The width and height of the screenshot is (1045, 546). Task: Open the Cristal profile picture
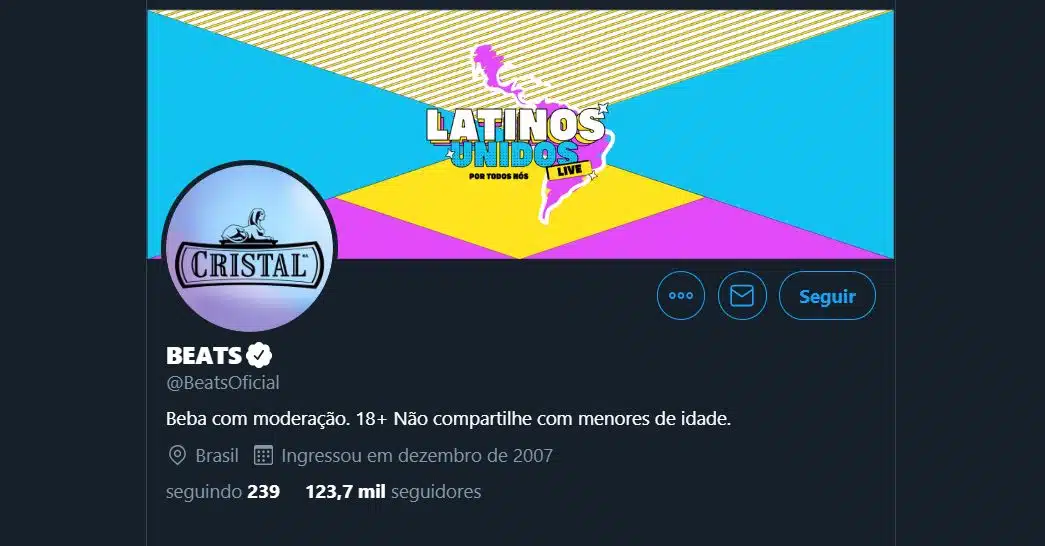249,247
